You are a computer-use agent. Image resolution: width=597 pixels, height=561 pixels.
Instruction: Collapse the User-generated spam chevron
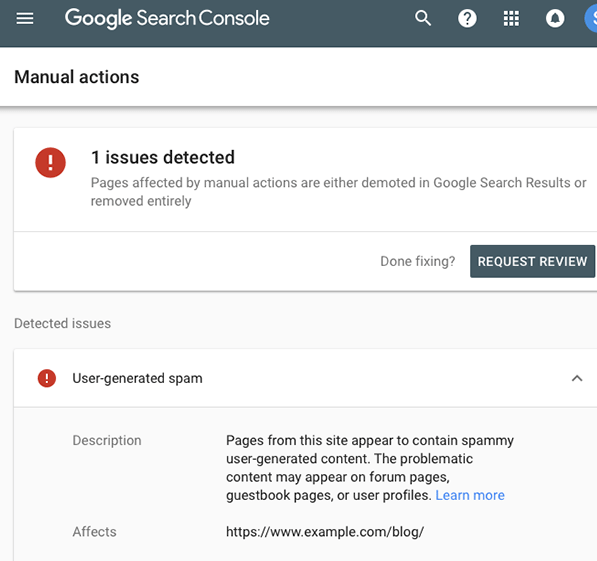(577, 378)
